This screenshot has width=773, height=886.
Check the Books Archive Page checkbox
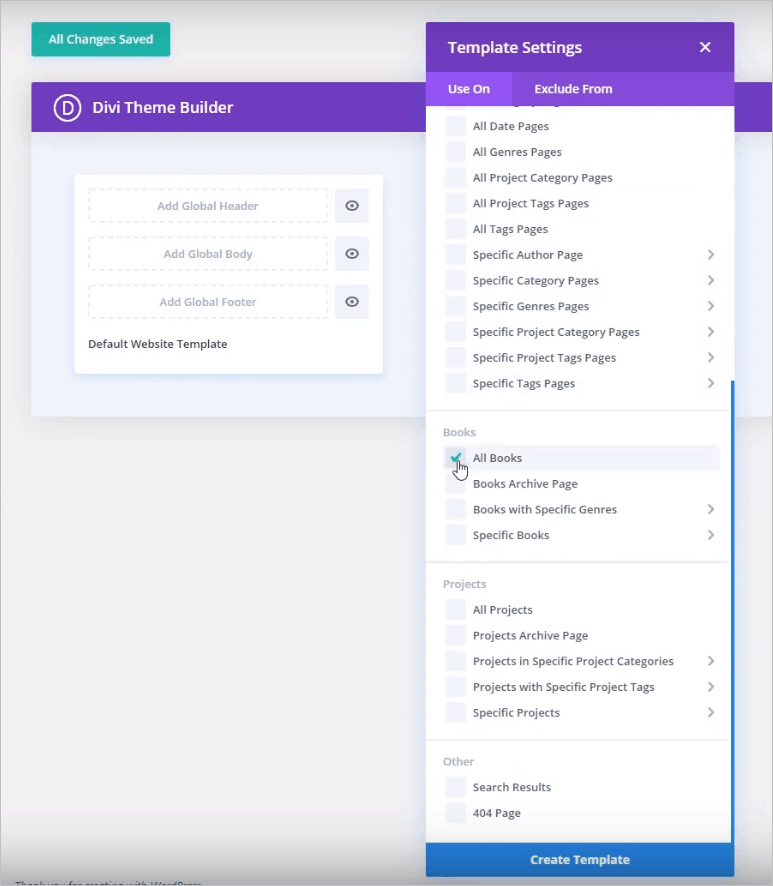tap(455, 484)
